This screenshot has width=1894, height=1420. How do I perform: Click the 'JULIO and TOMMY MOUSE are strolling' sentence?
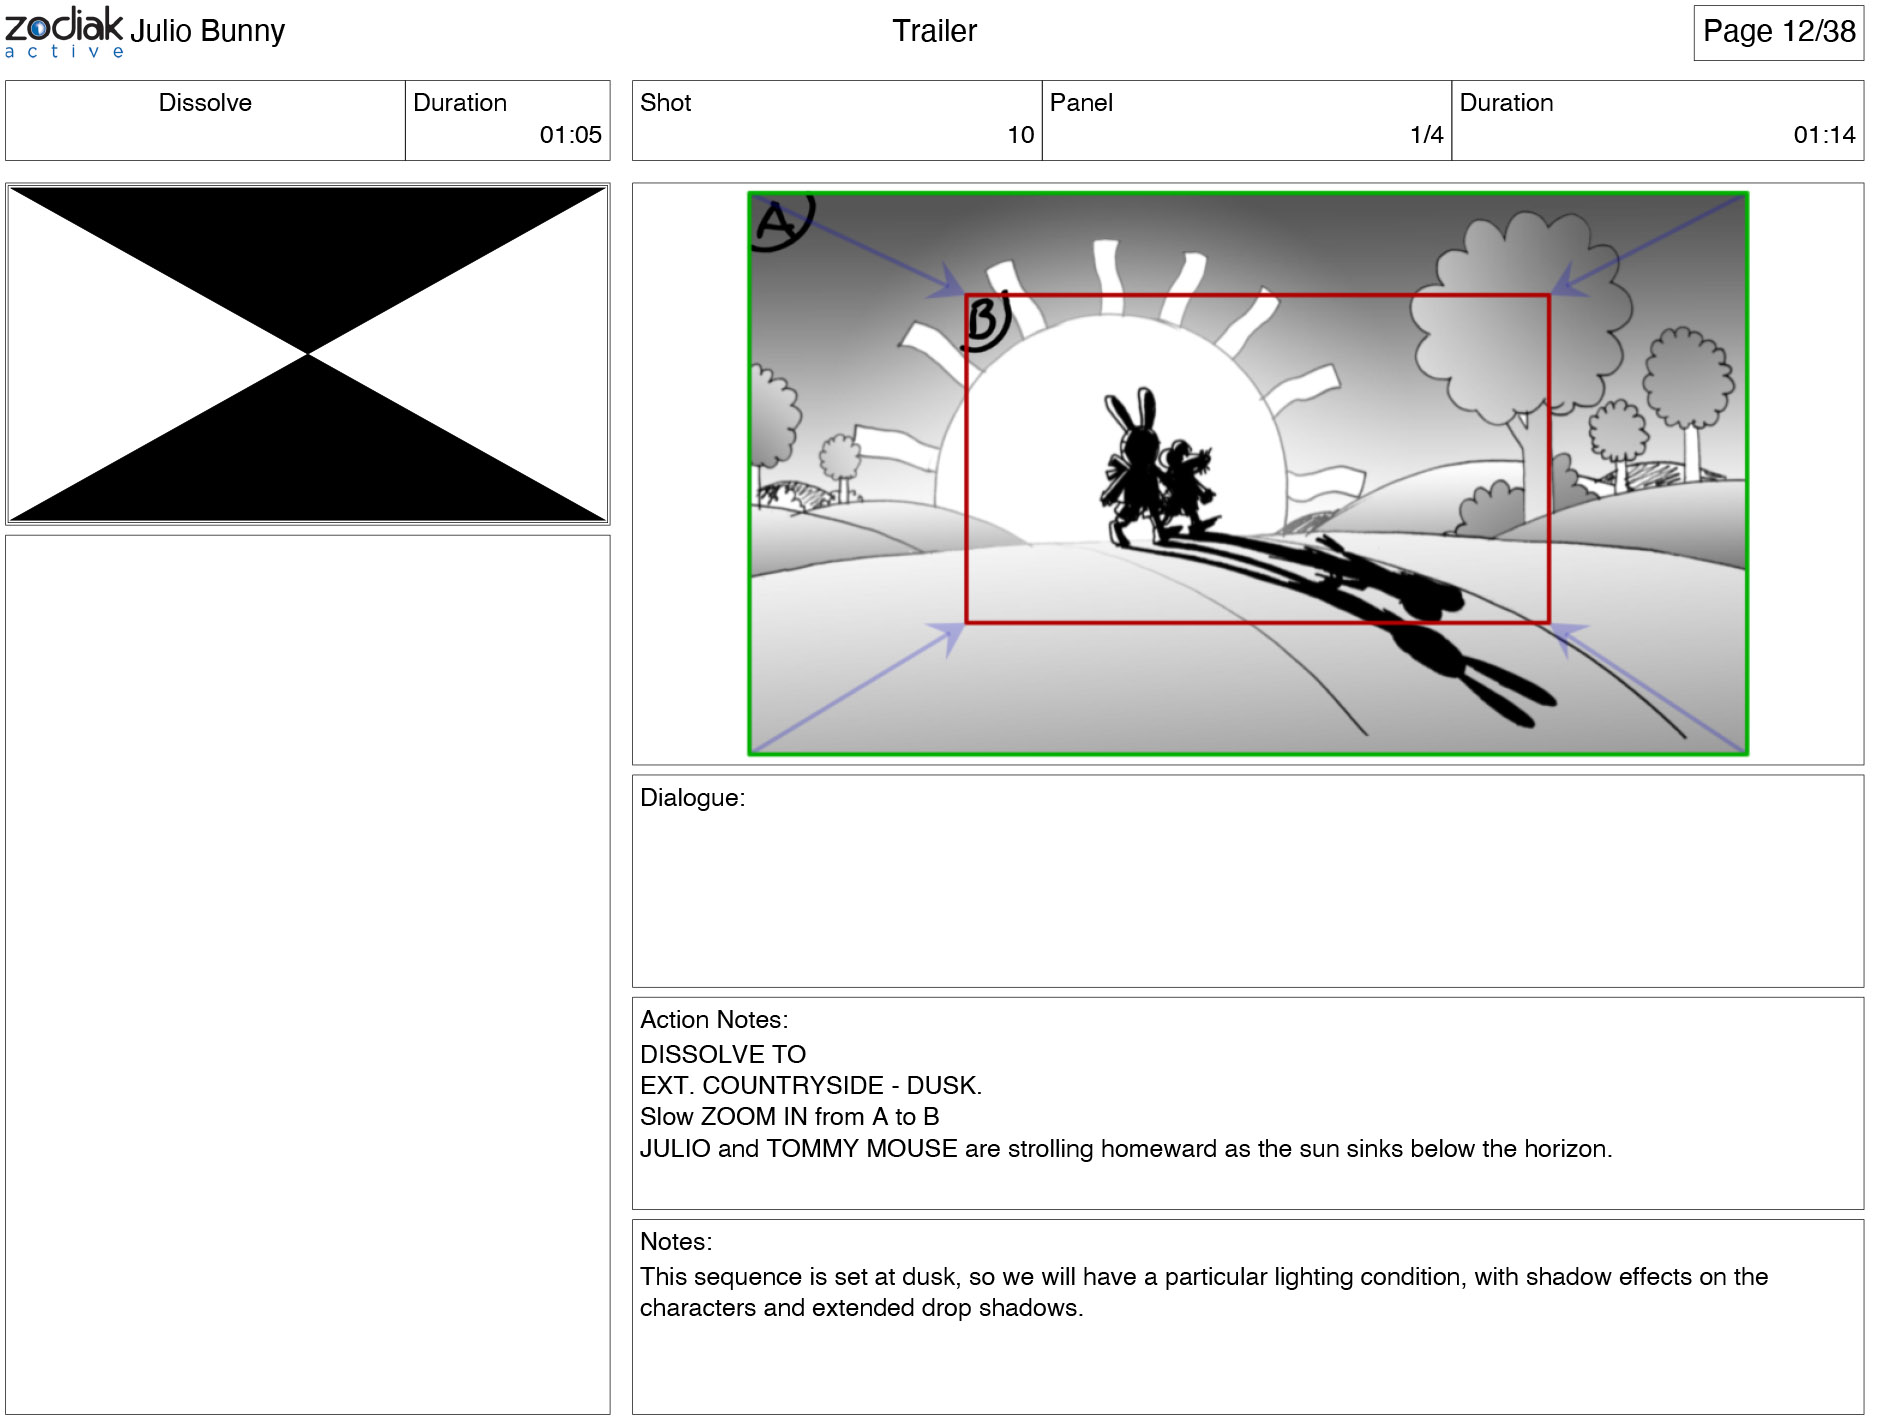click(x=1126, y=1148)
